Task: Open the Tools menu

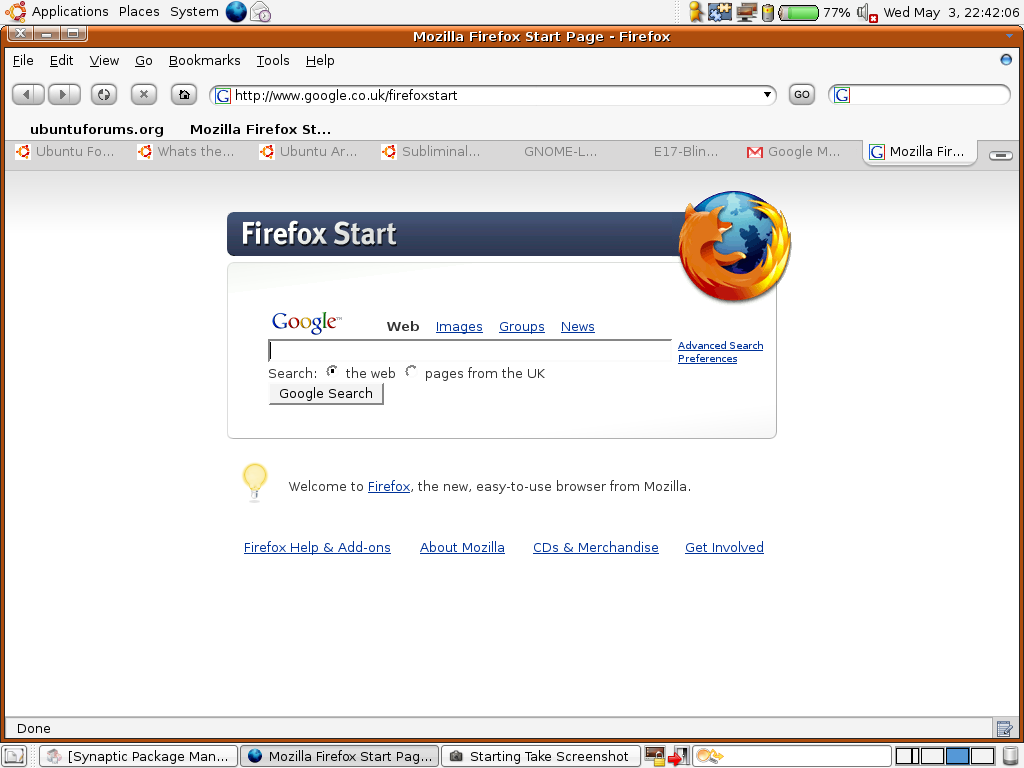Action: point(272,61)
